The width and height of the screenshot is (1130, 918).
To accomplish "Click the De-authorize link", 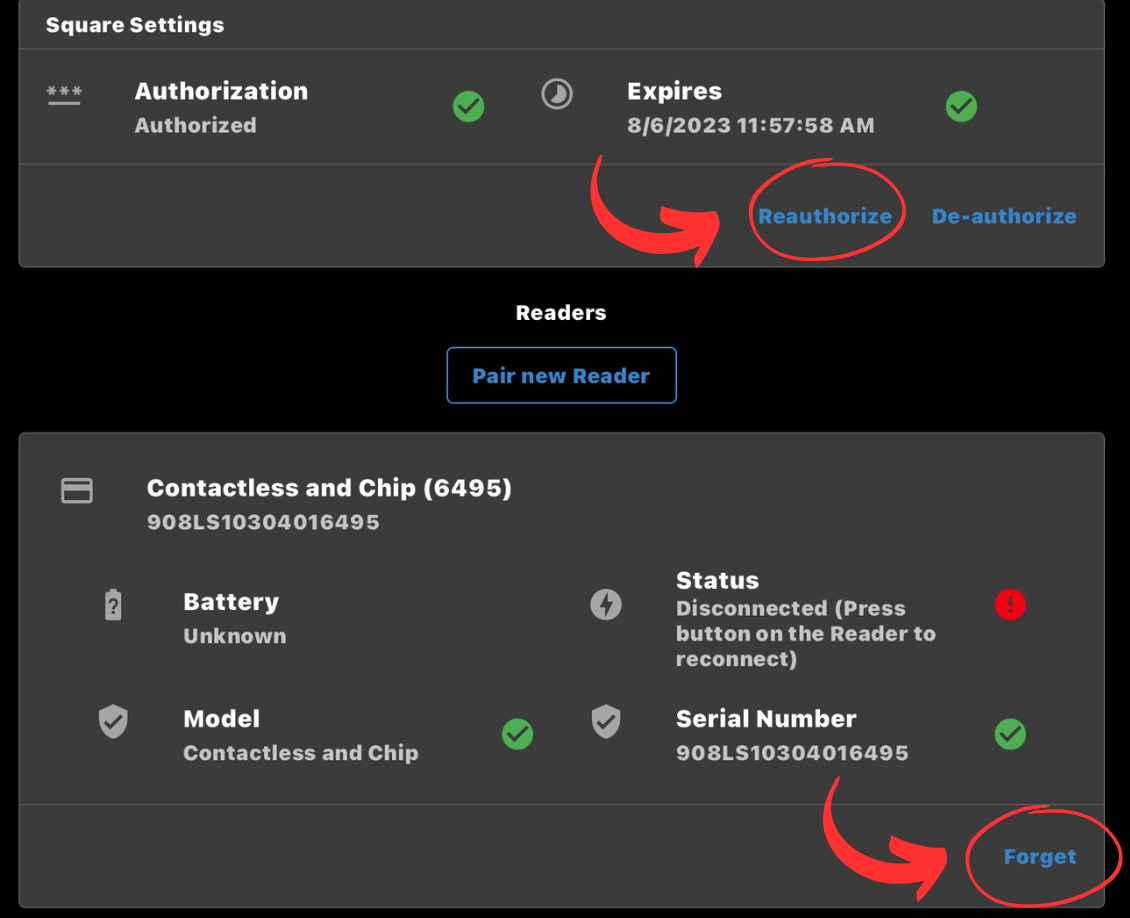I will [1004, 216].
